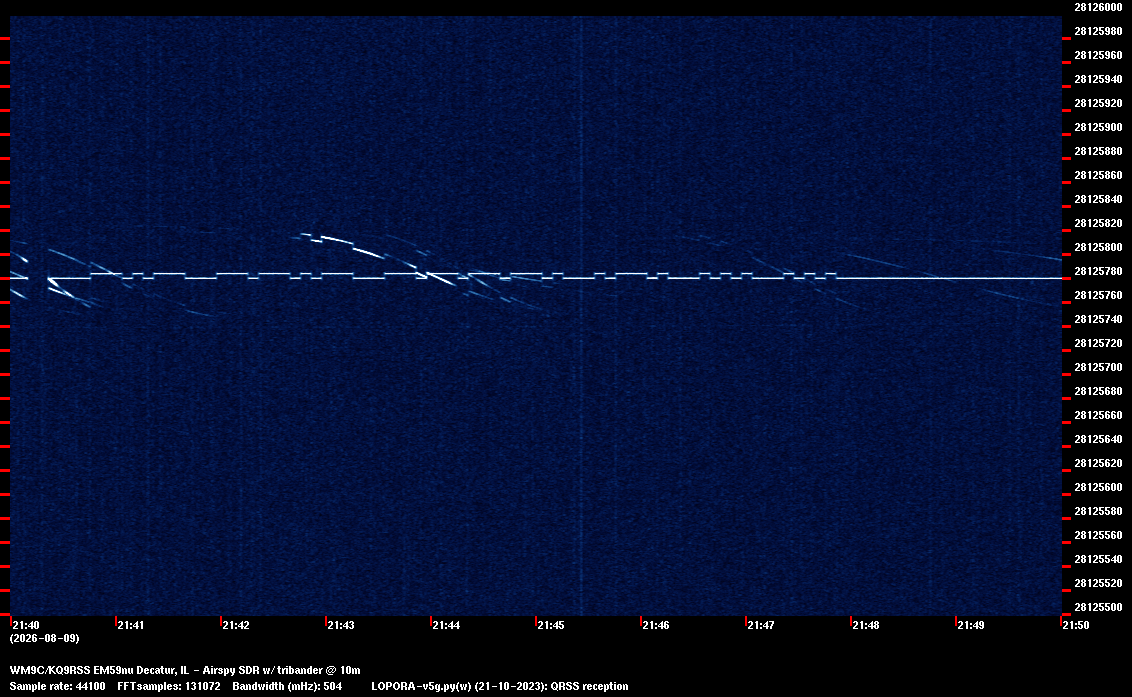Image resolution: width=1132 pixels, height=697 pixels.
Task: Click the 28125540 frequency label
Action: click(x=1098, y=558)
